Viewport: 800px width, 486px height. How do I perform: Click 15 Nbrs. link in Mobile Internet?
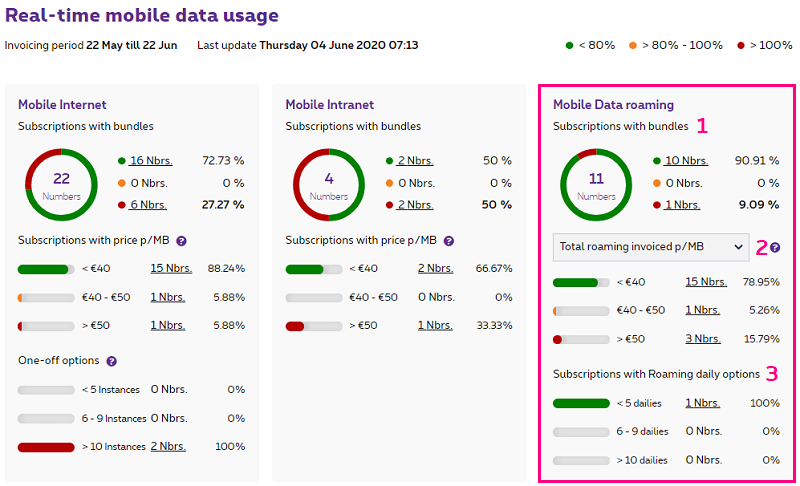click(x=170, y=268)
